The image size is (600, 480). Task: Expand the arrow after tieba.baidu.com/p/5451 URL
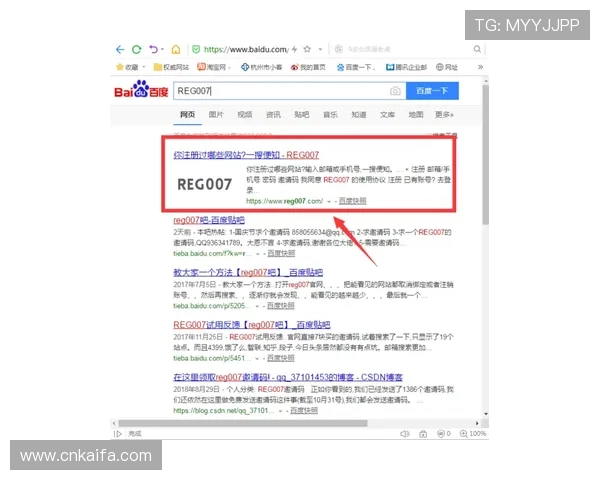coord(257,359)
